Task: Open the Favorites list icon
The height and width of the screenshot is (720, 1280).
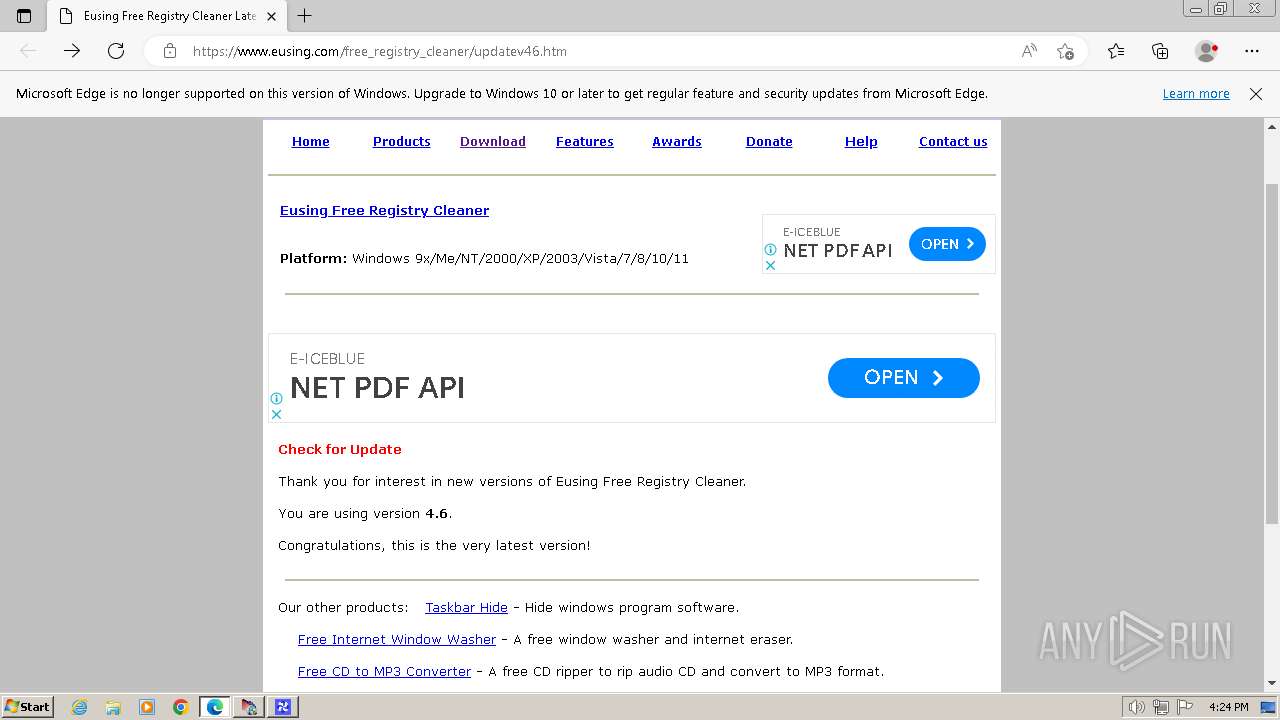Action: click(1116, 51)
